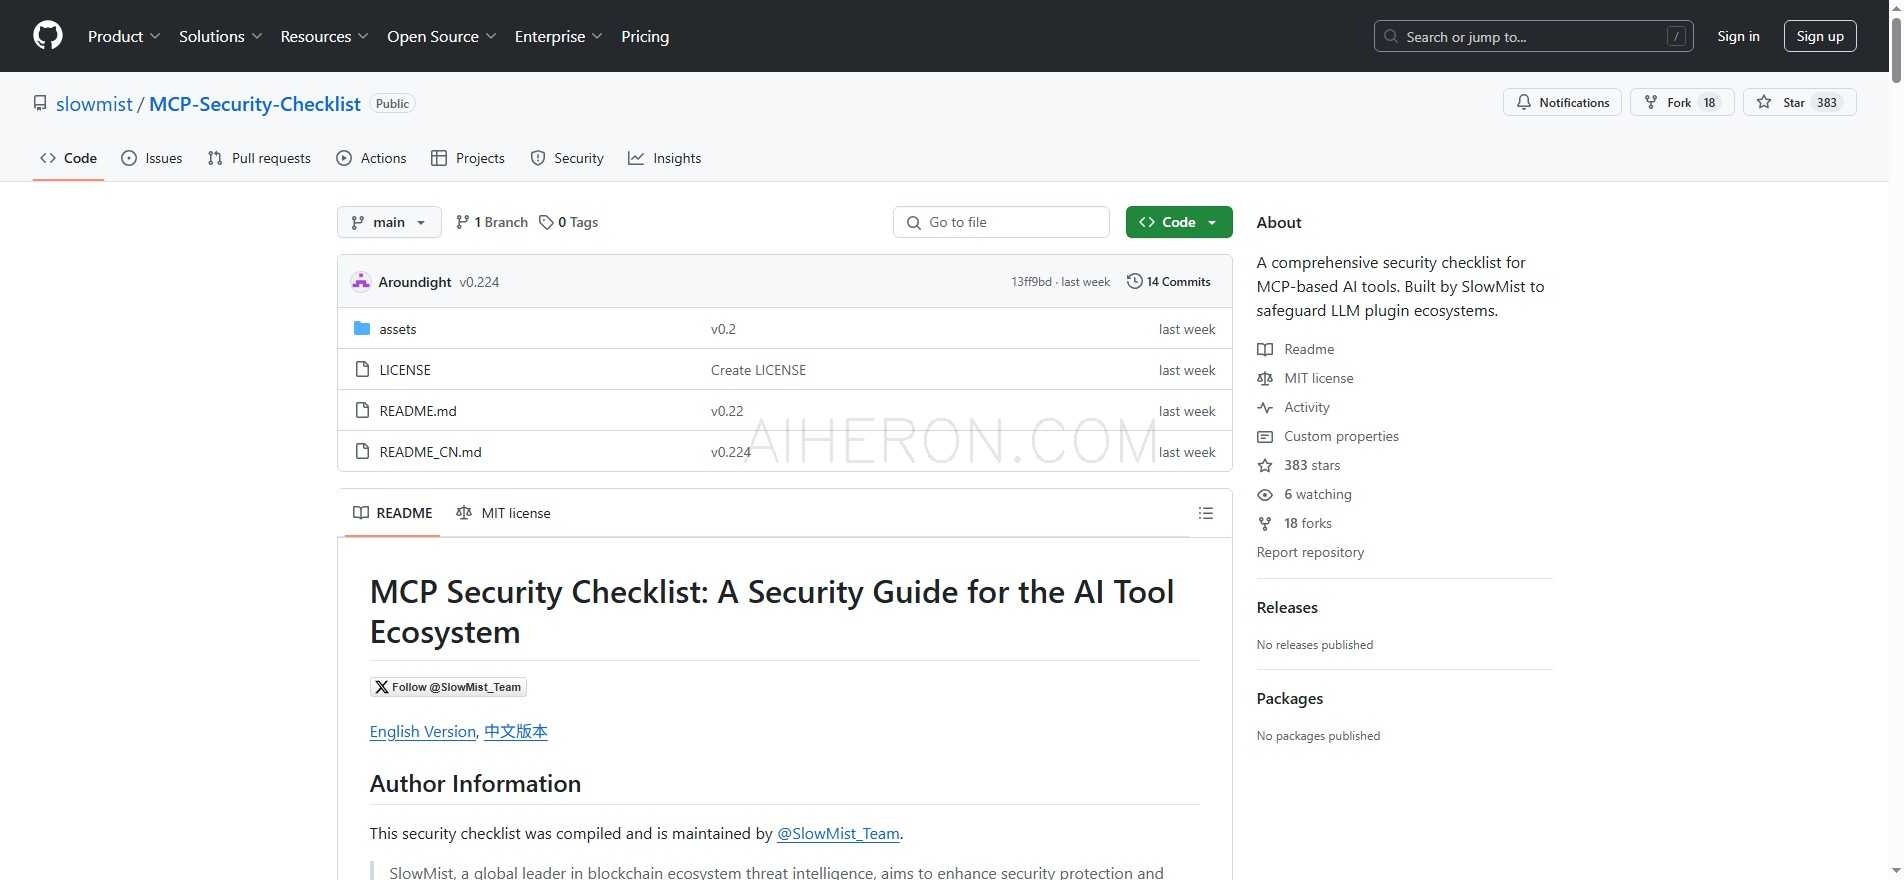Open the assets folder icon
Viewport: 1904px width, 880px height.
tap(362, 329)
